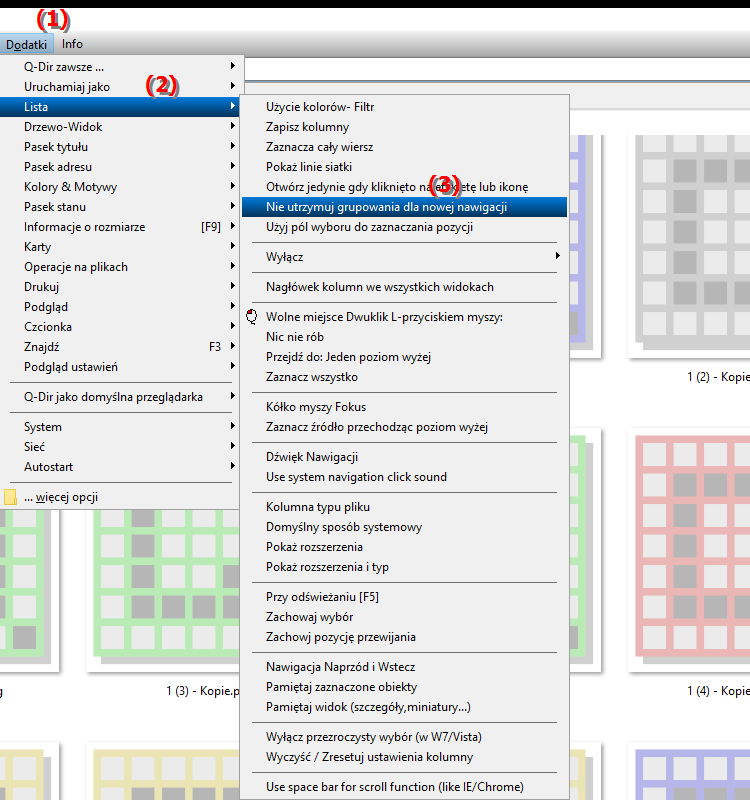Toggle Zaznacza cały wiersz option
The image size is (750, 800).
tap(404, 147)
